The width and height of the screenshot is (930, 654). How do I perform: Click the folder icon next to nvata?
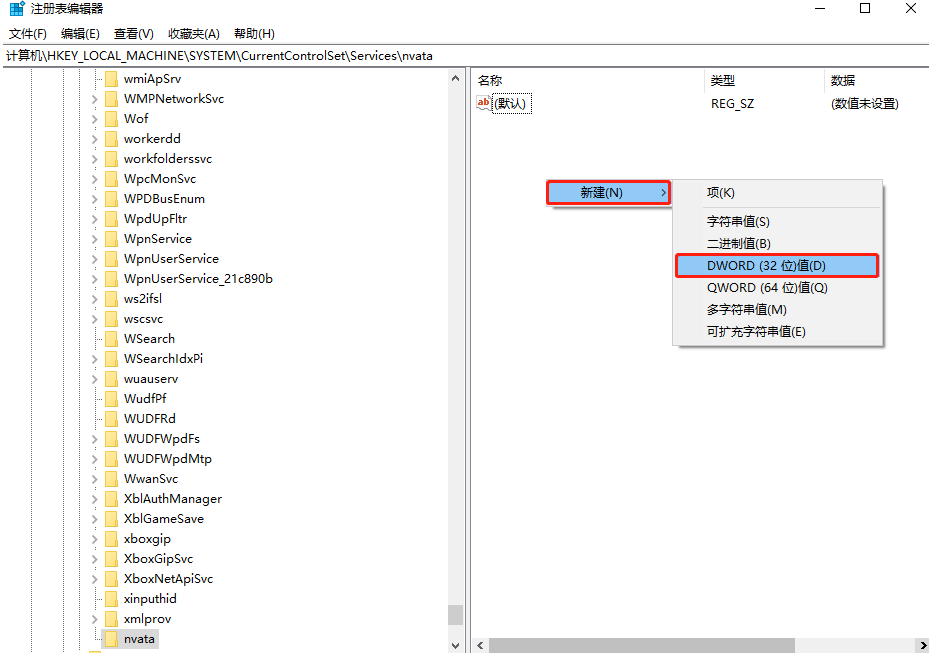(x=111, y=638)
